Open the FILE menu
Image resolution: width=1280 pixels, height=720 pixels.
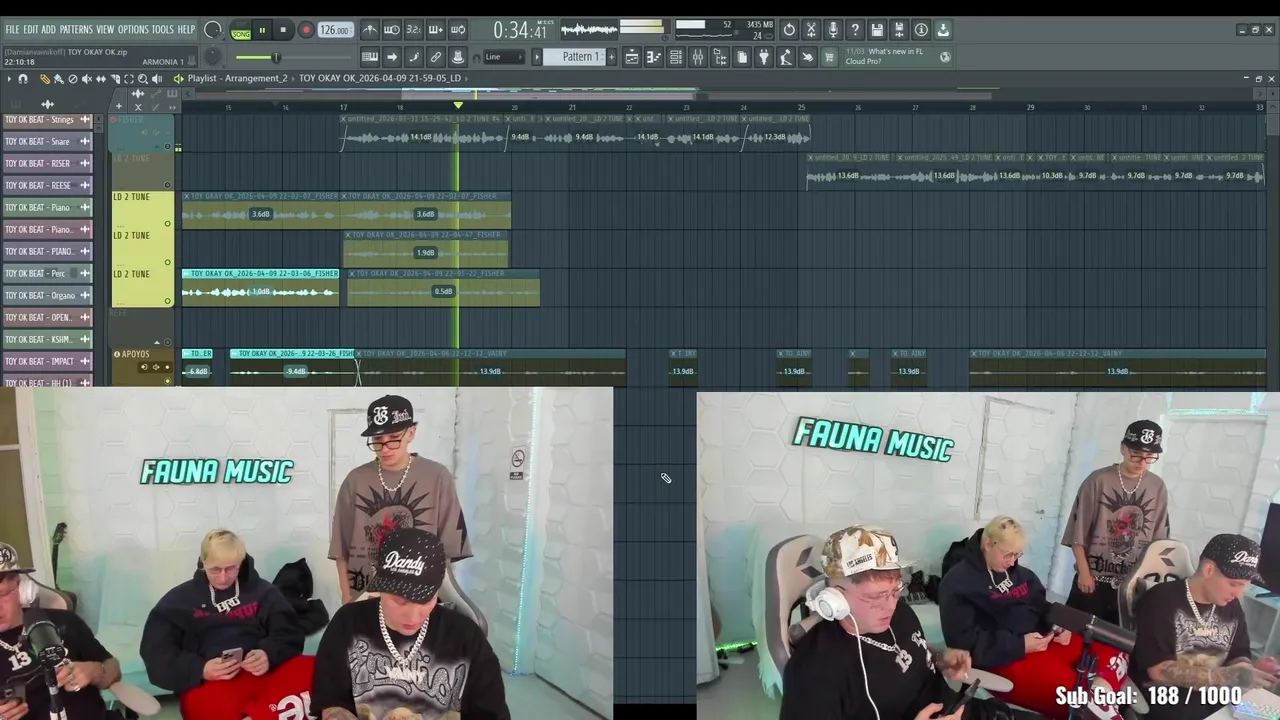pyautogui.click(x=12, y=30)
